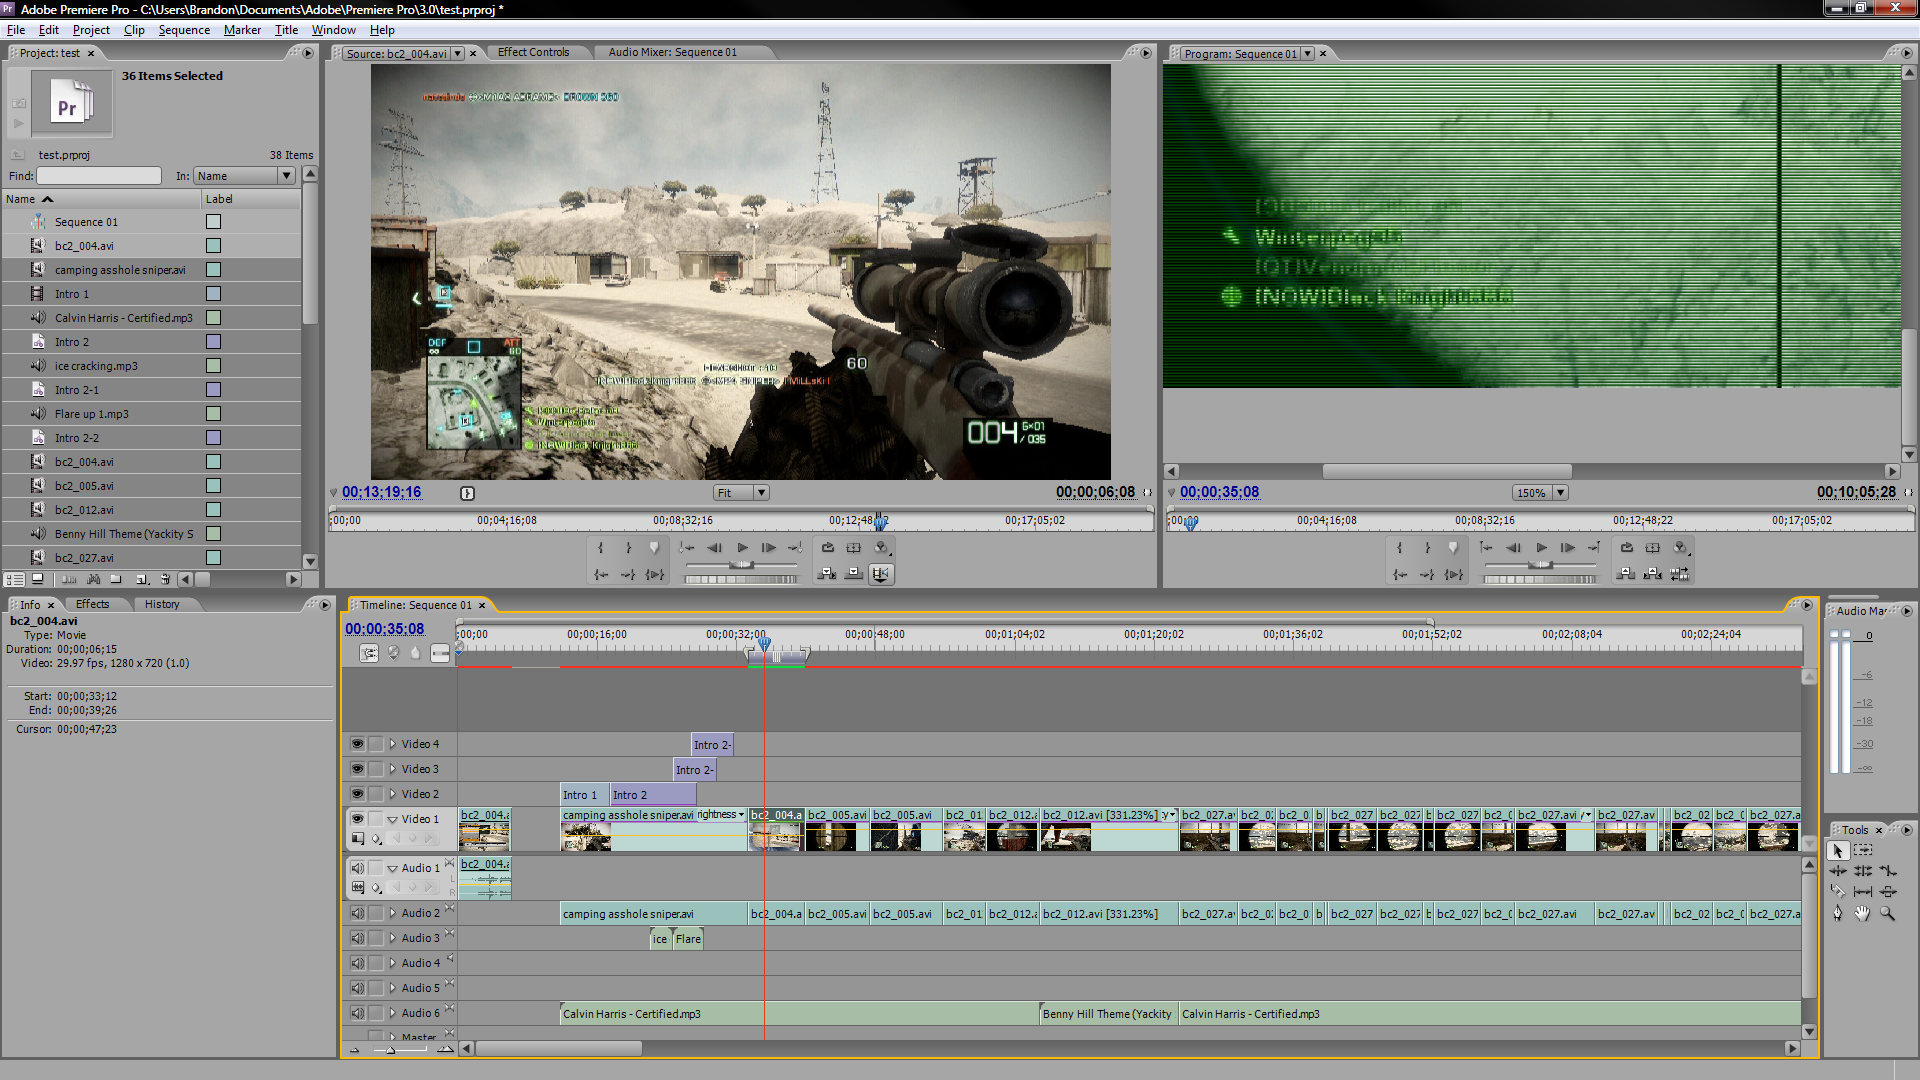This screenshot has width=1920, height=1080.
Task: Open Trim monitor from Program monitor
Action: (x=1680, y=574)
